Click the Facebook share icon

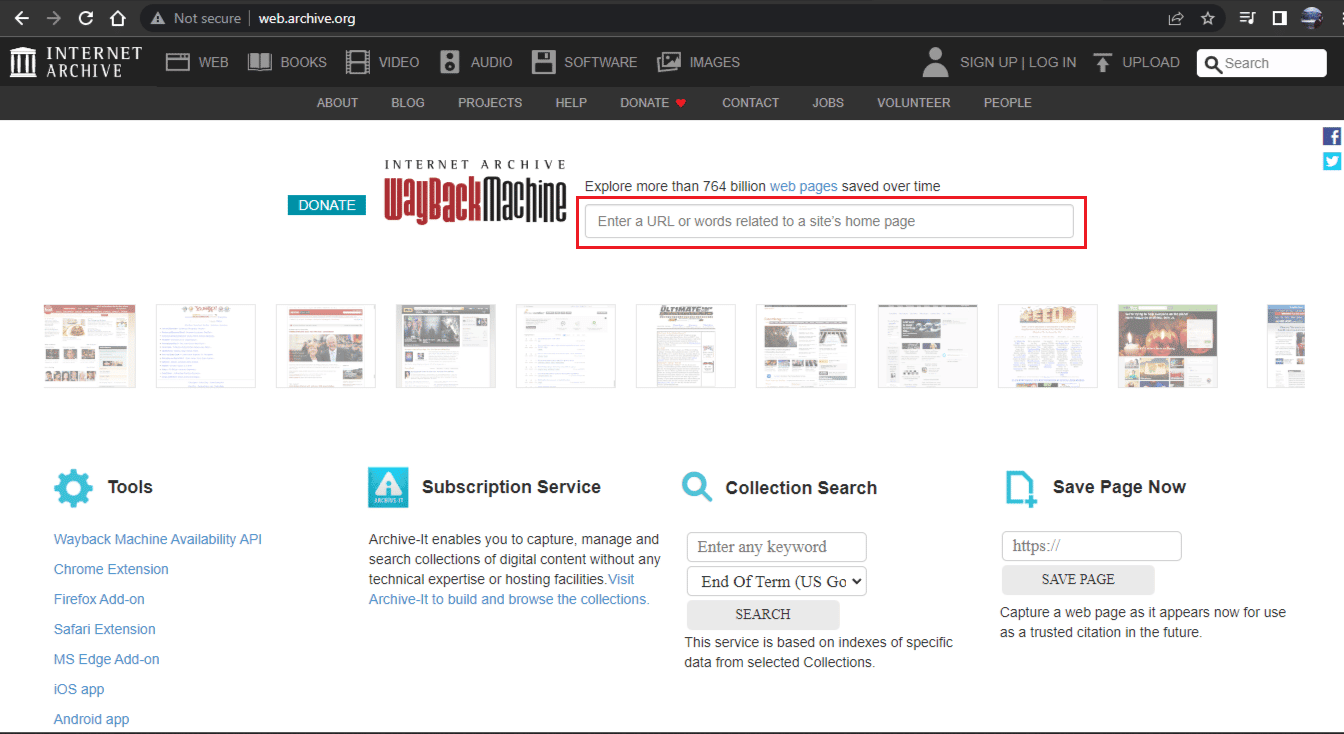coord(1332,136)
